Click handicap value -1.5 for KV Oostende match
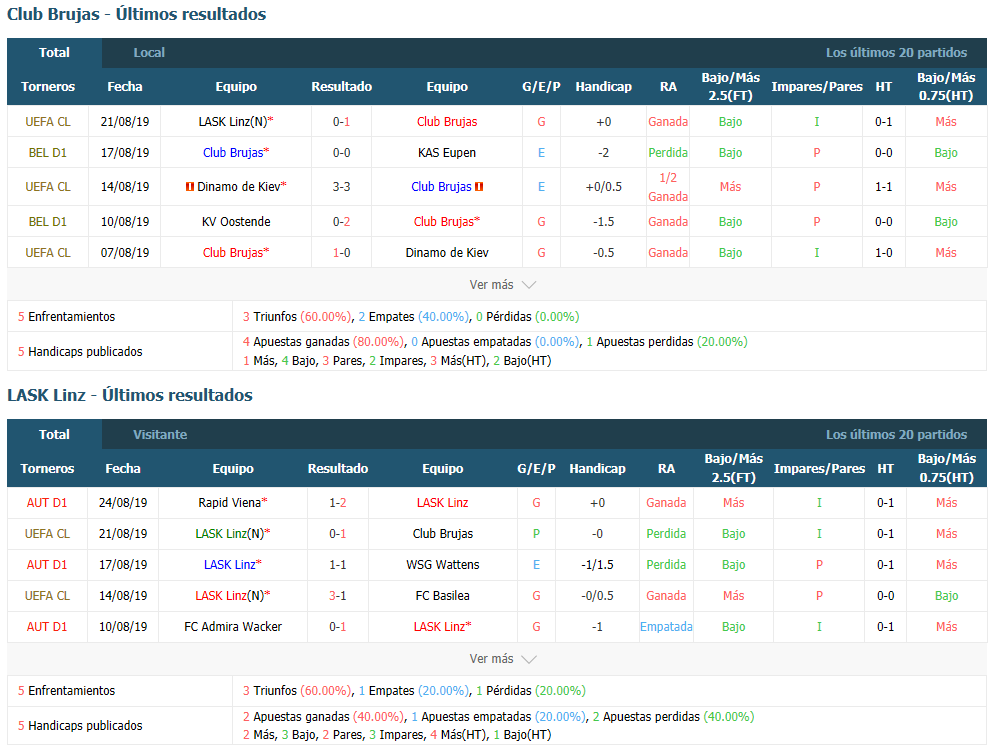 604,222
